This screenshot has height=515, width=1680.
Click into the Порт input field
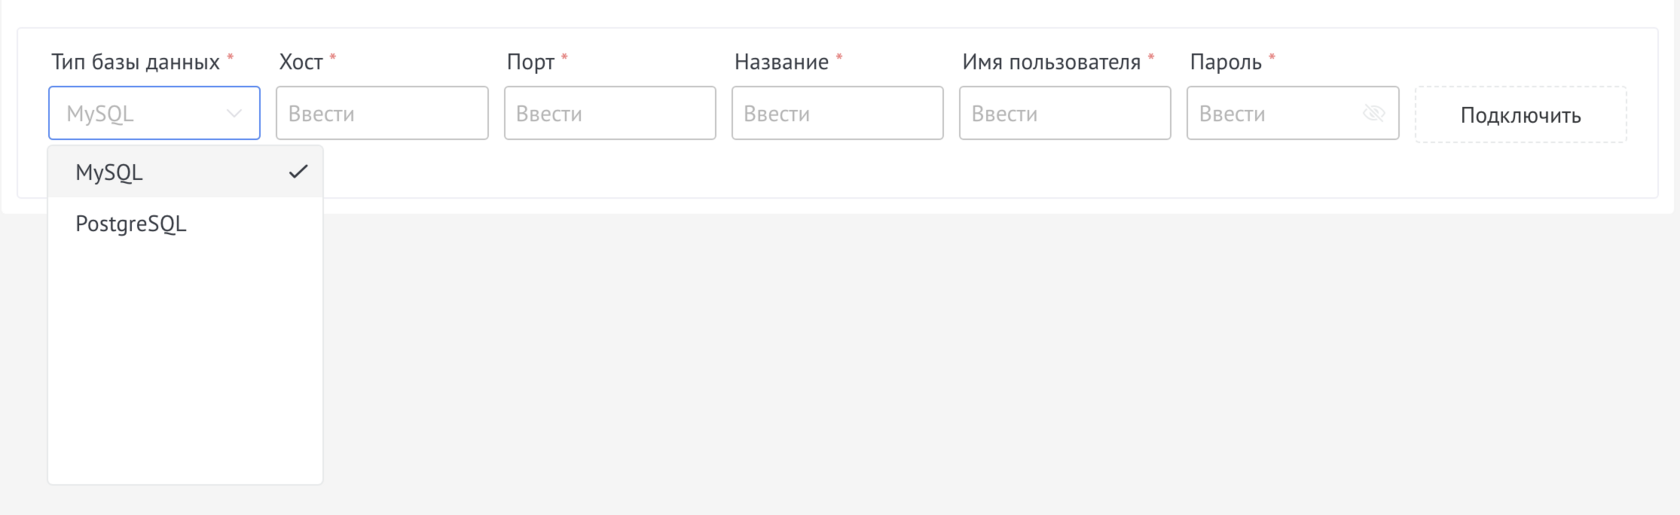610,114
